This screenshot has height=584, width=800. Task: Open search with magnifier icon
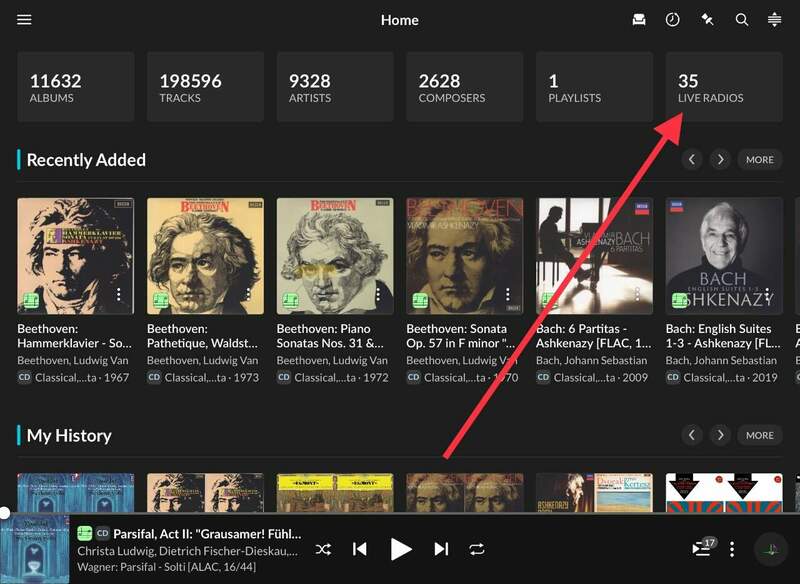742,20
